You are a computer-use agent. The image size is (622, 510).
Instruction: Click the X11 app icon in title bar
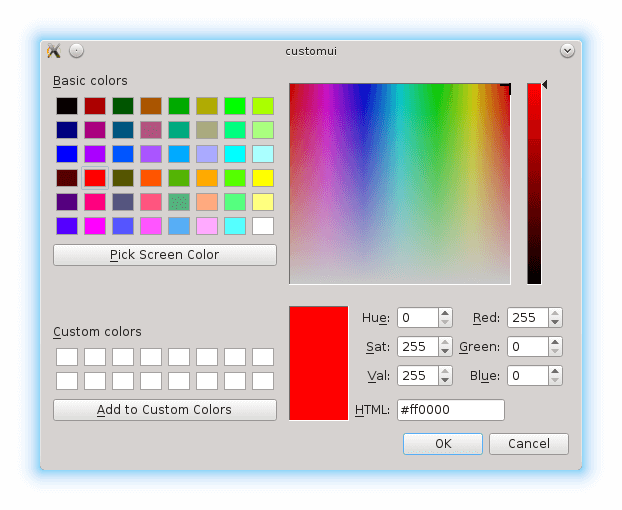click(54, 50)
